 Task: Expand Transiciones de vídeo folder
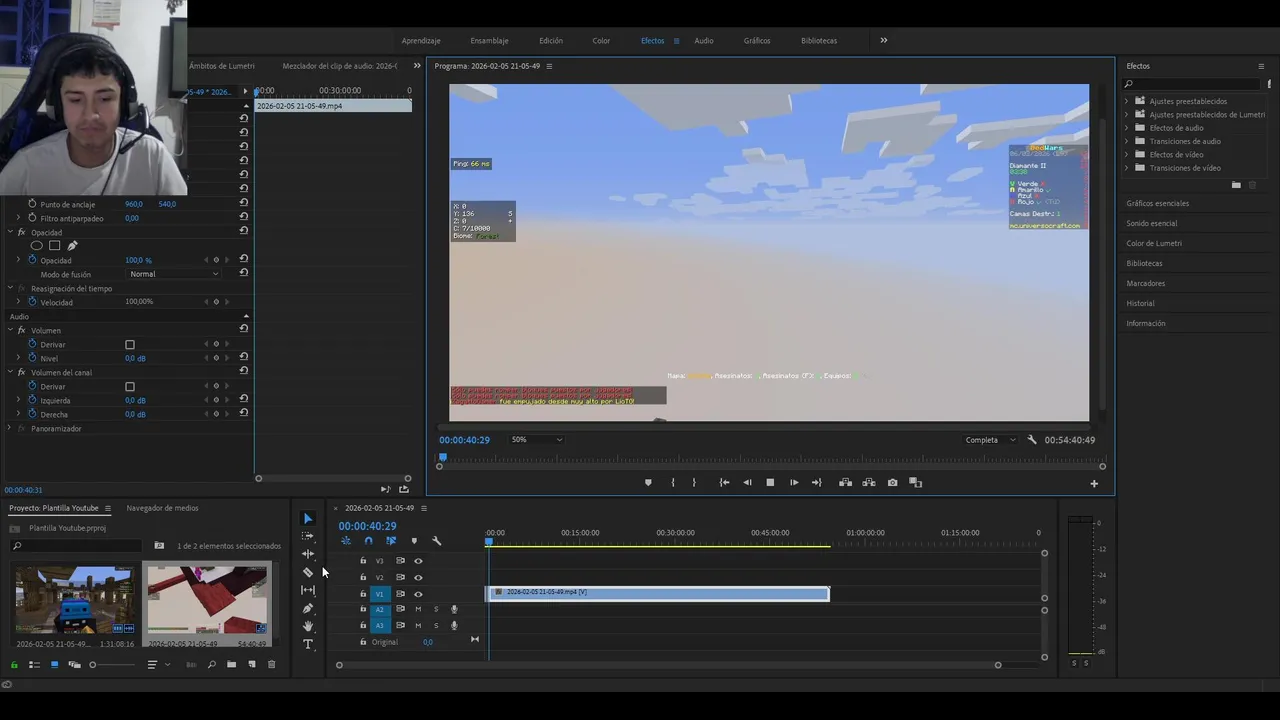coord(1126,168)
